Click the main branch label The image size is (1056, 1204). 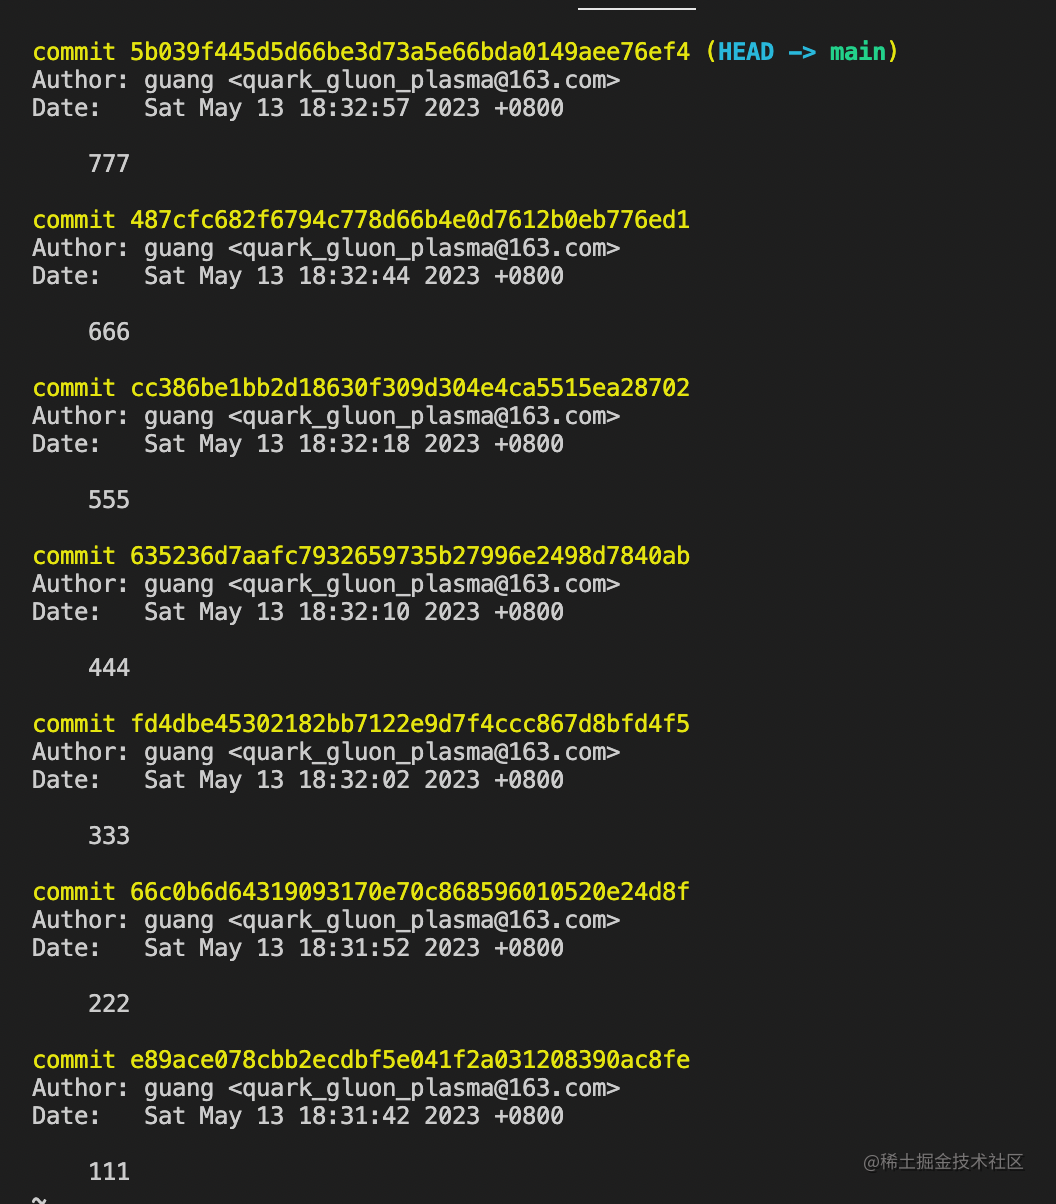click(x=858, y=52)
